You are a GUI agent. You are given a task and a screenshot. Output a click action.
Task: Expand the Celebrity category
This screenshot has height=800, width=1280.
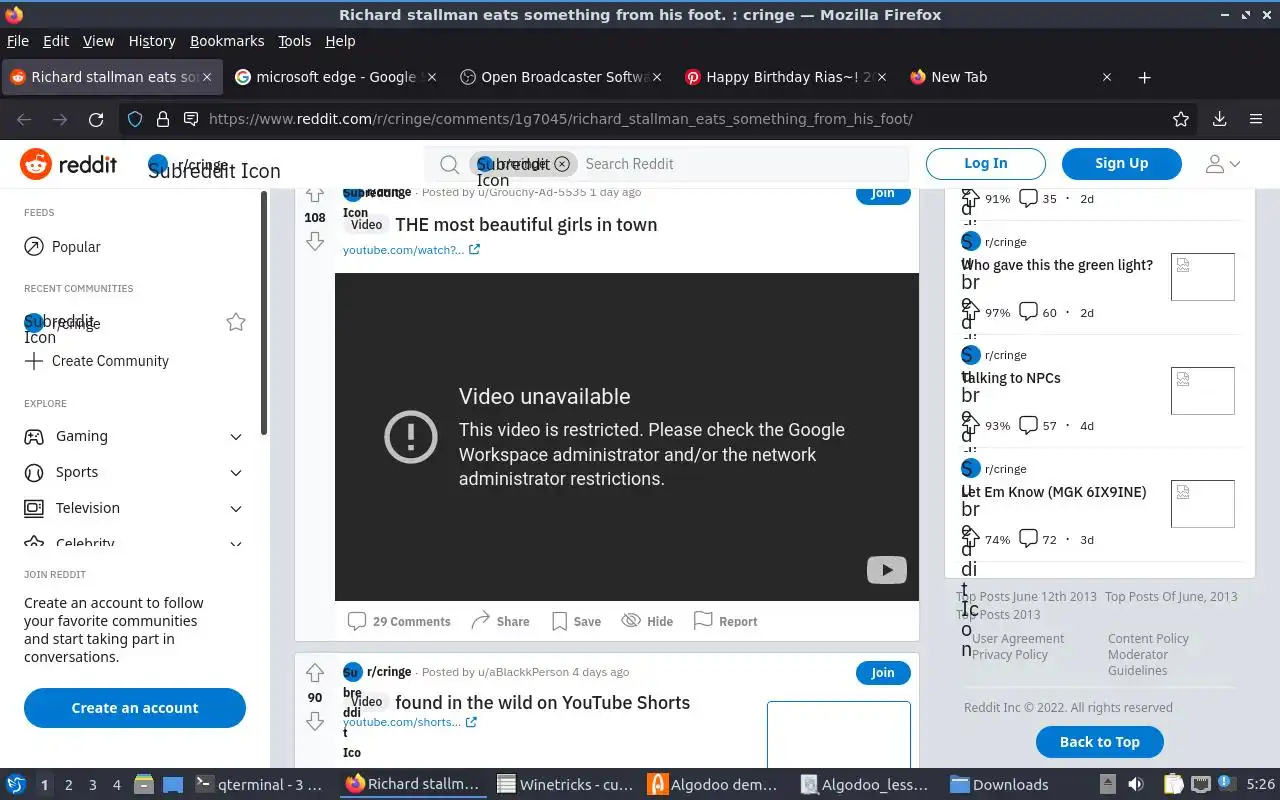[236, 544]
